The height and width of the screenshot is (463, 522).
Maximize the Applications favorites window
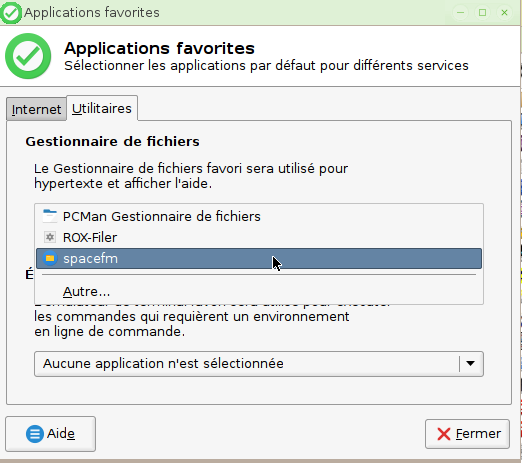point(482,13)
